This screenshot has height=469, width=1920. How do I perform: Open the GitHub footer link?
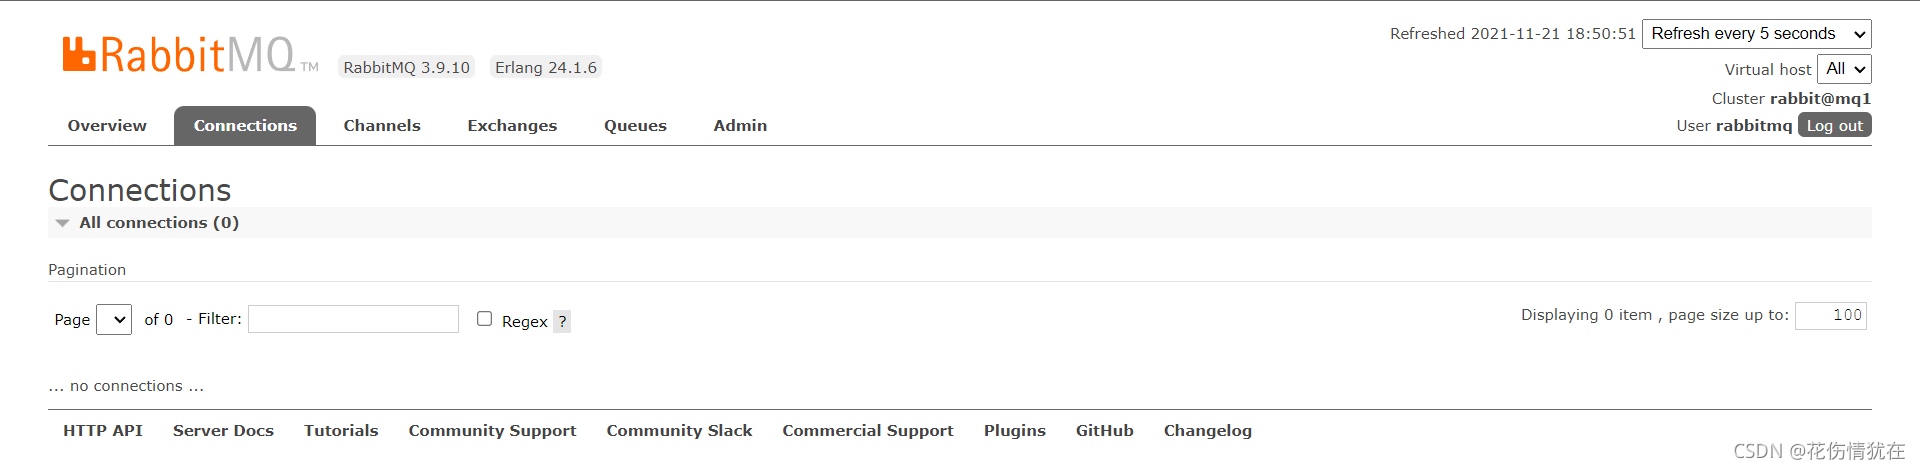pyautogui.click(x=1104, y=431)
